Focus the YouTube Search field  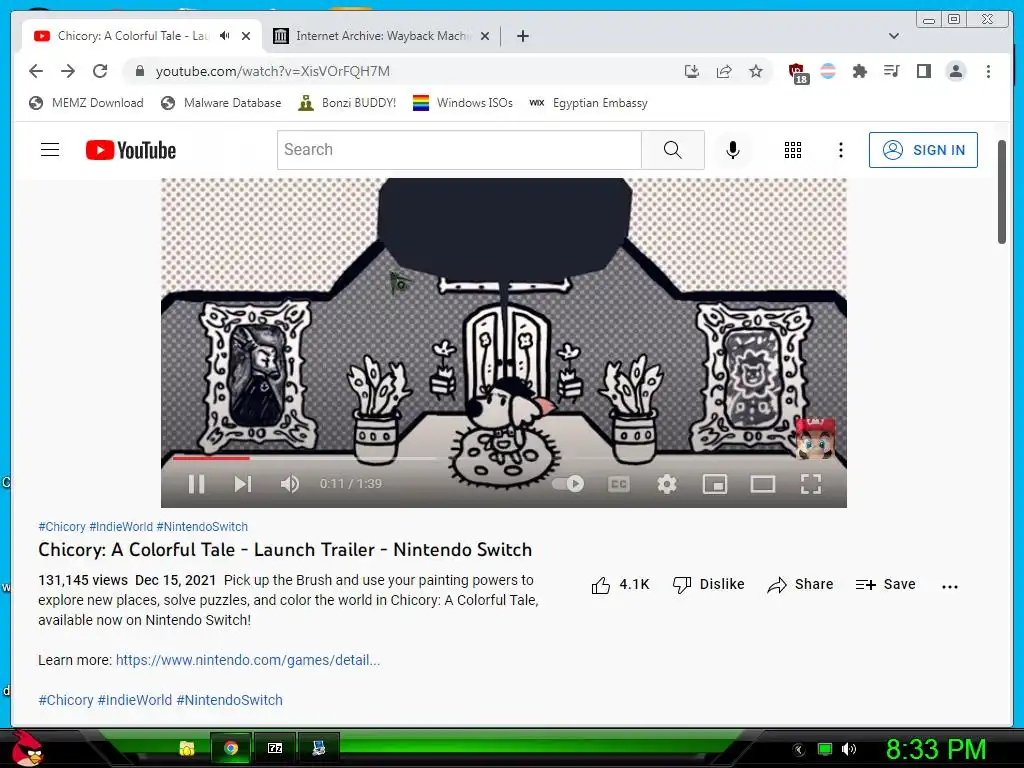(x=459, y=150)
